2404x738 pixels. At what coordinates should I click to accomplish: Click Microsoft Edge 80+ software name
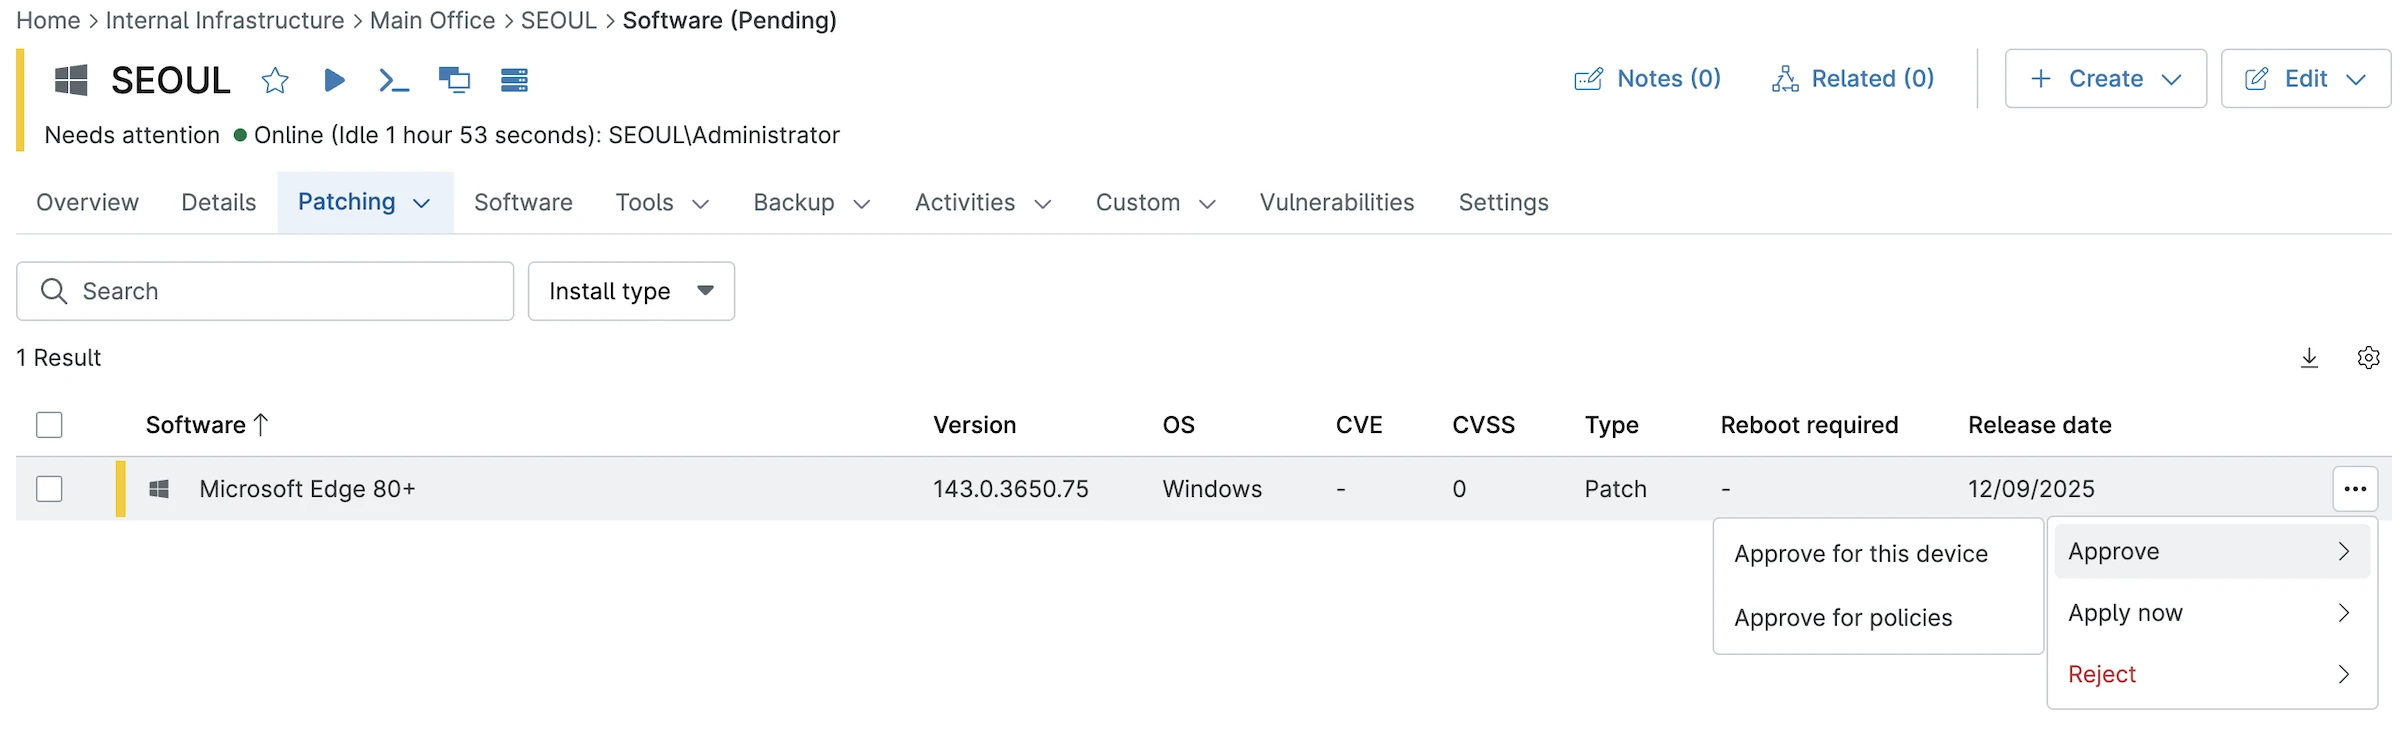(307, 489)
